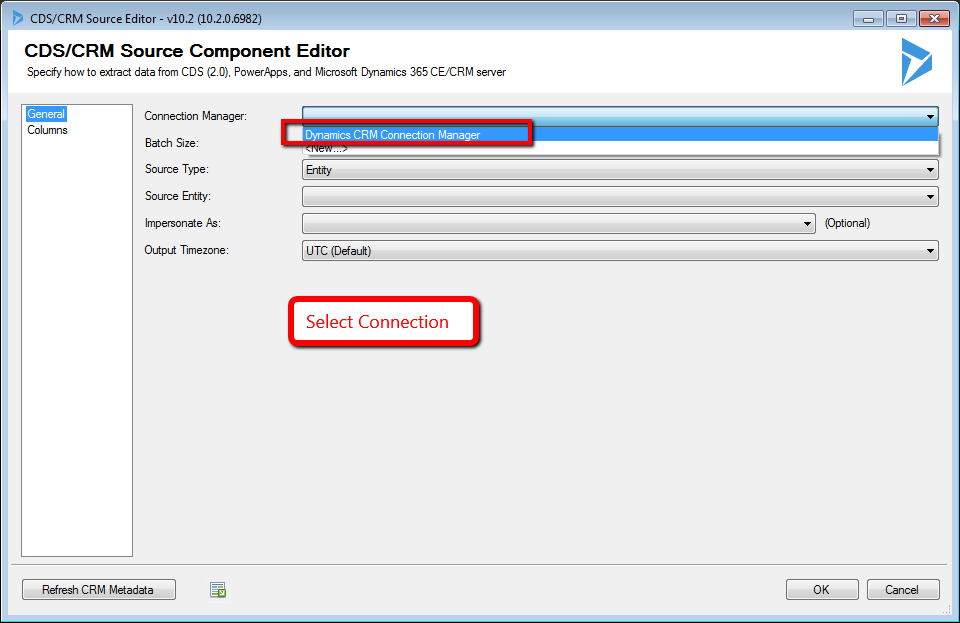Click the expression/properties grid icon

[218, 590]
